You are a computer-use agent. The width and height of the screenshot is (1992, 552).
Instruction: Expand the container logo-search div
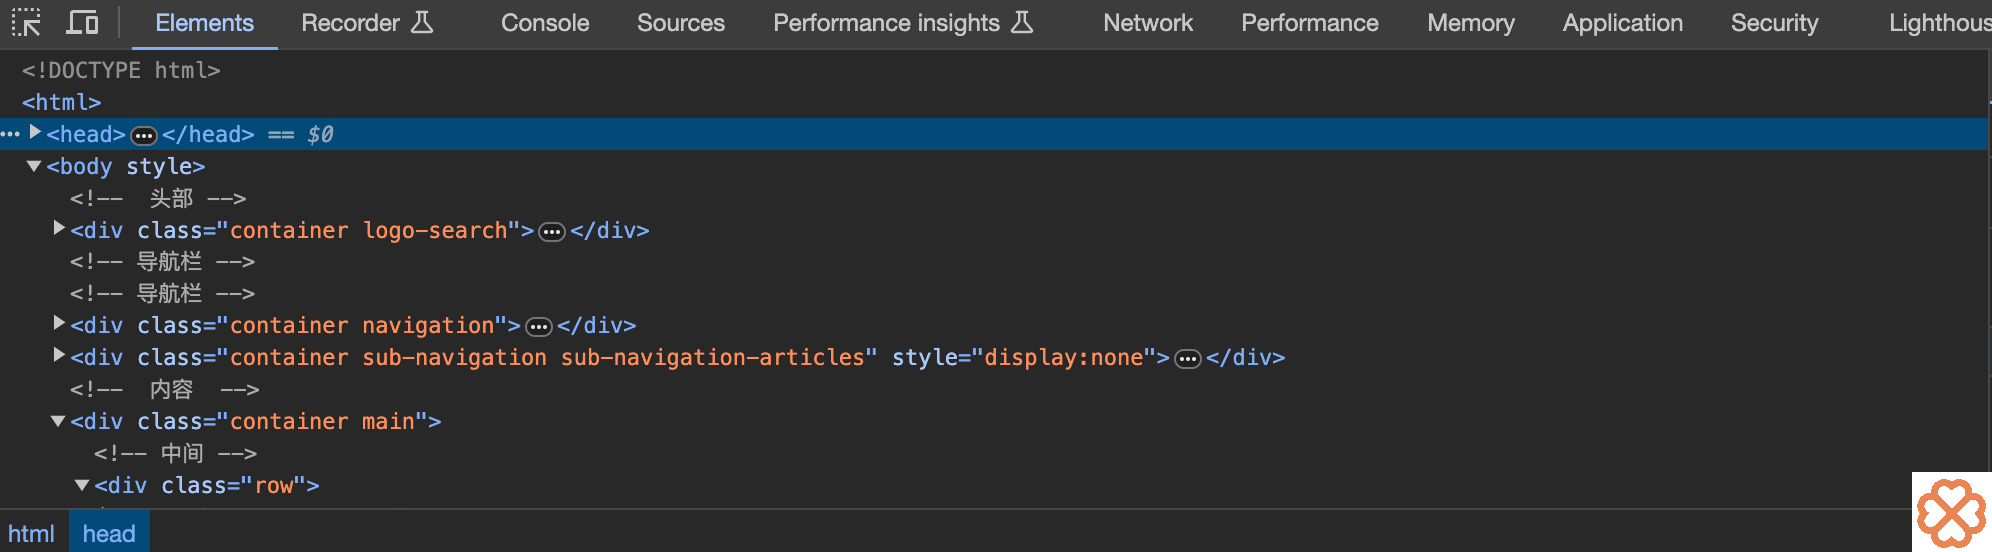click(59, 228)
